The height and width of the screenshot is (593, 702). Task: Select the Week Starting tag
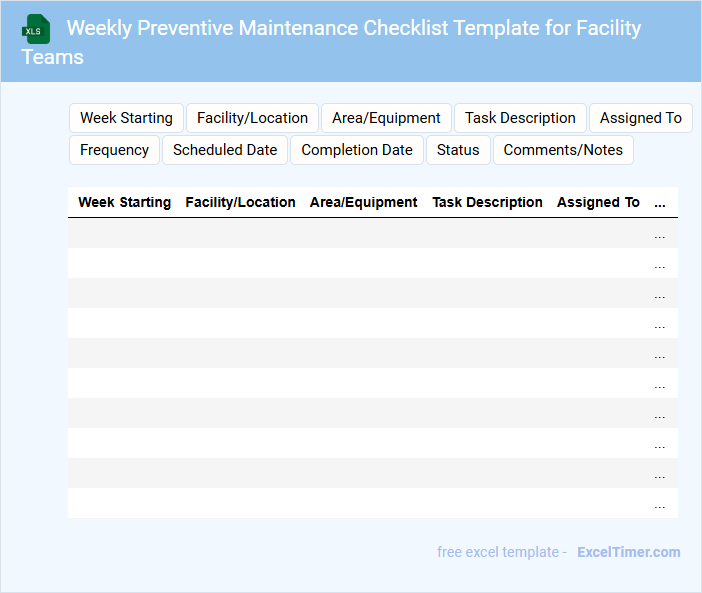click(126, 118)
